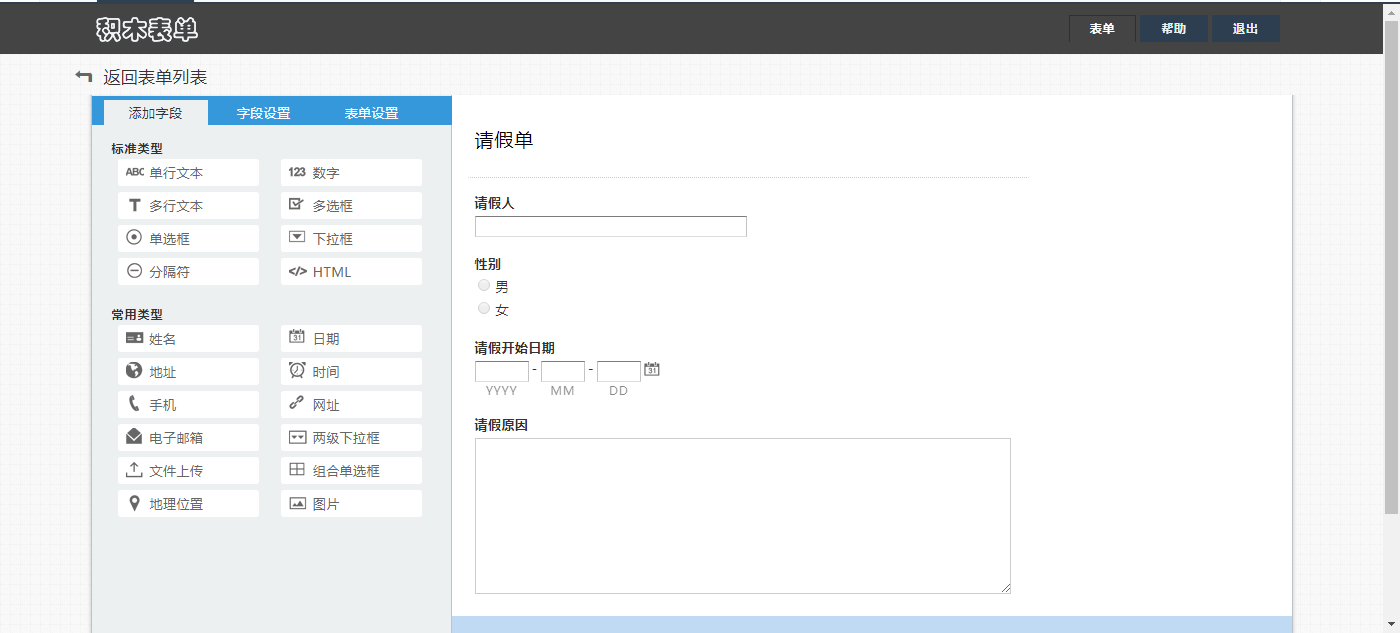
Task: Go back via 返回表单列表 link
Action: [x=155, y=77]
